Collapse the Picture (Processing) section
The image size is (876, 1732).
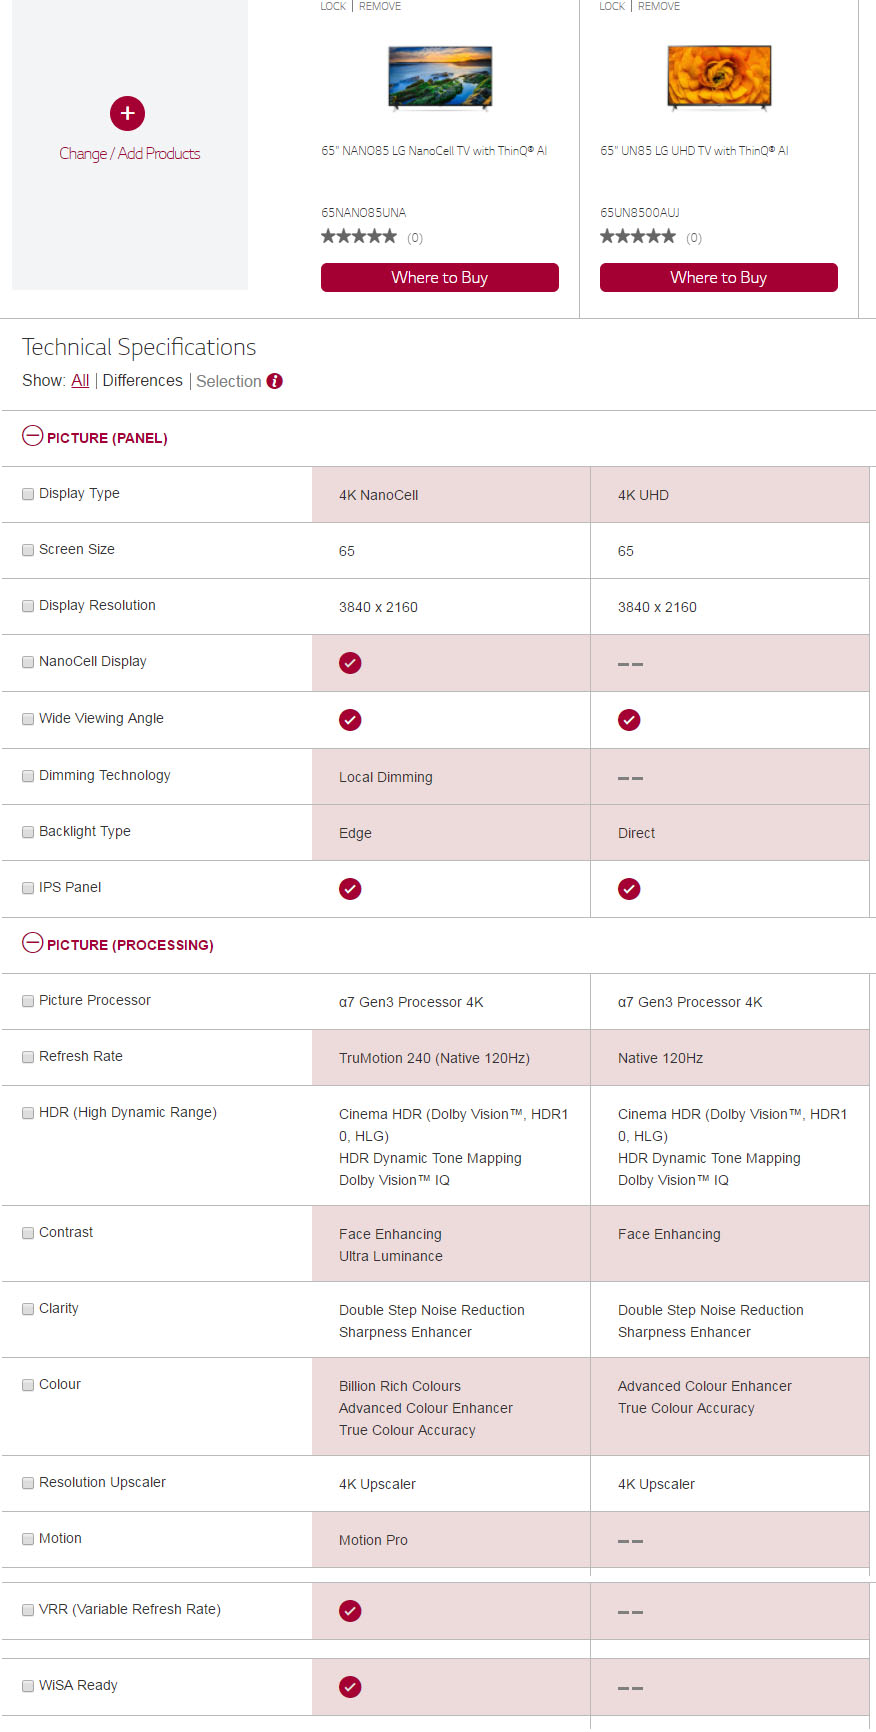(33, 944)
